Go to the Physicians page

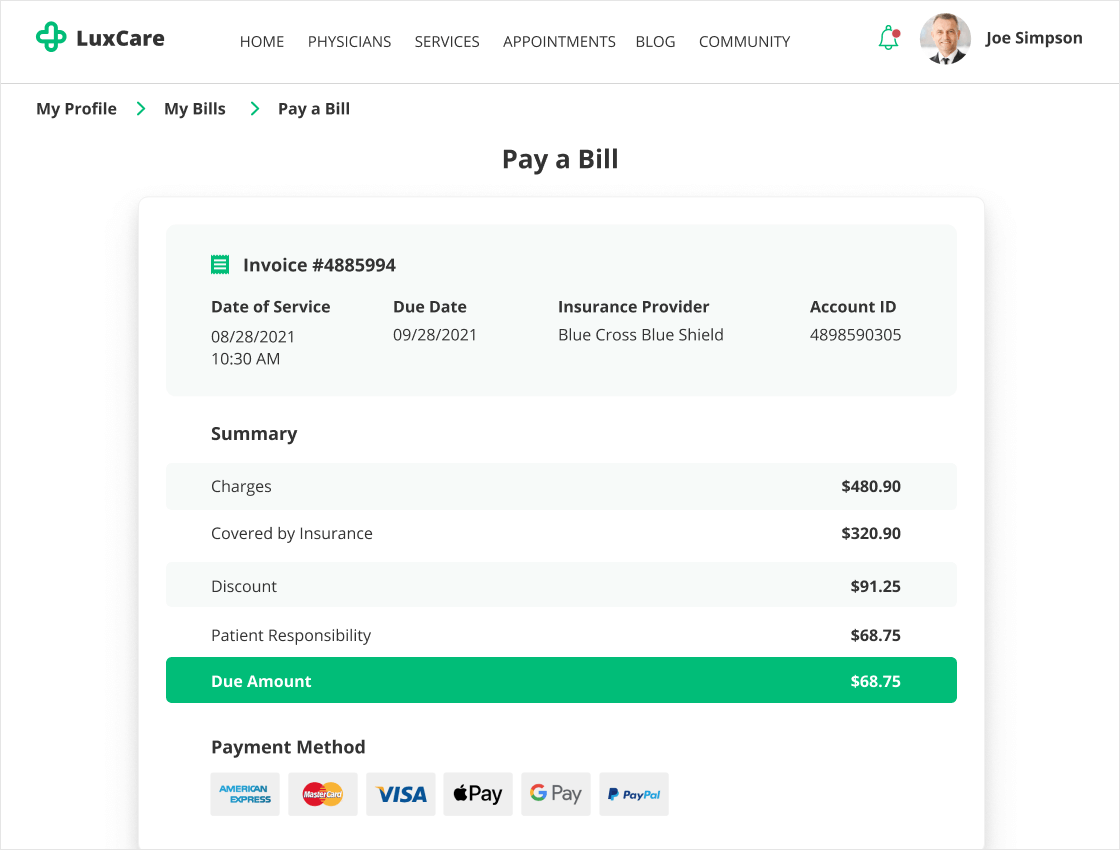349,42
